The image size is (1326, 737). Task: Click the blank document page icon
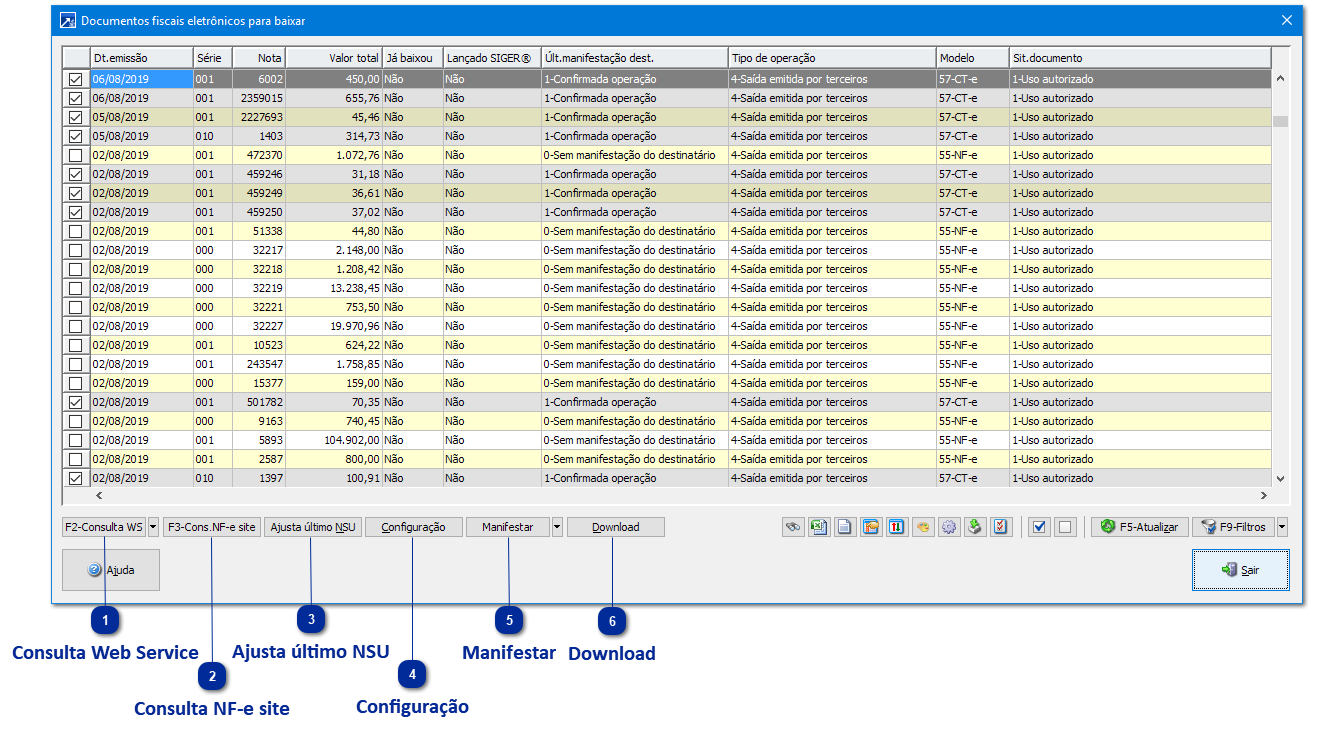(x=845, y=527)
